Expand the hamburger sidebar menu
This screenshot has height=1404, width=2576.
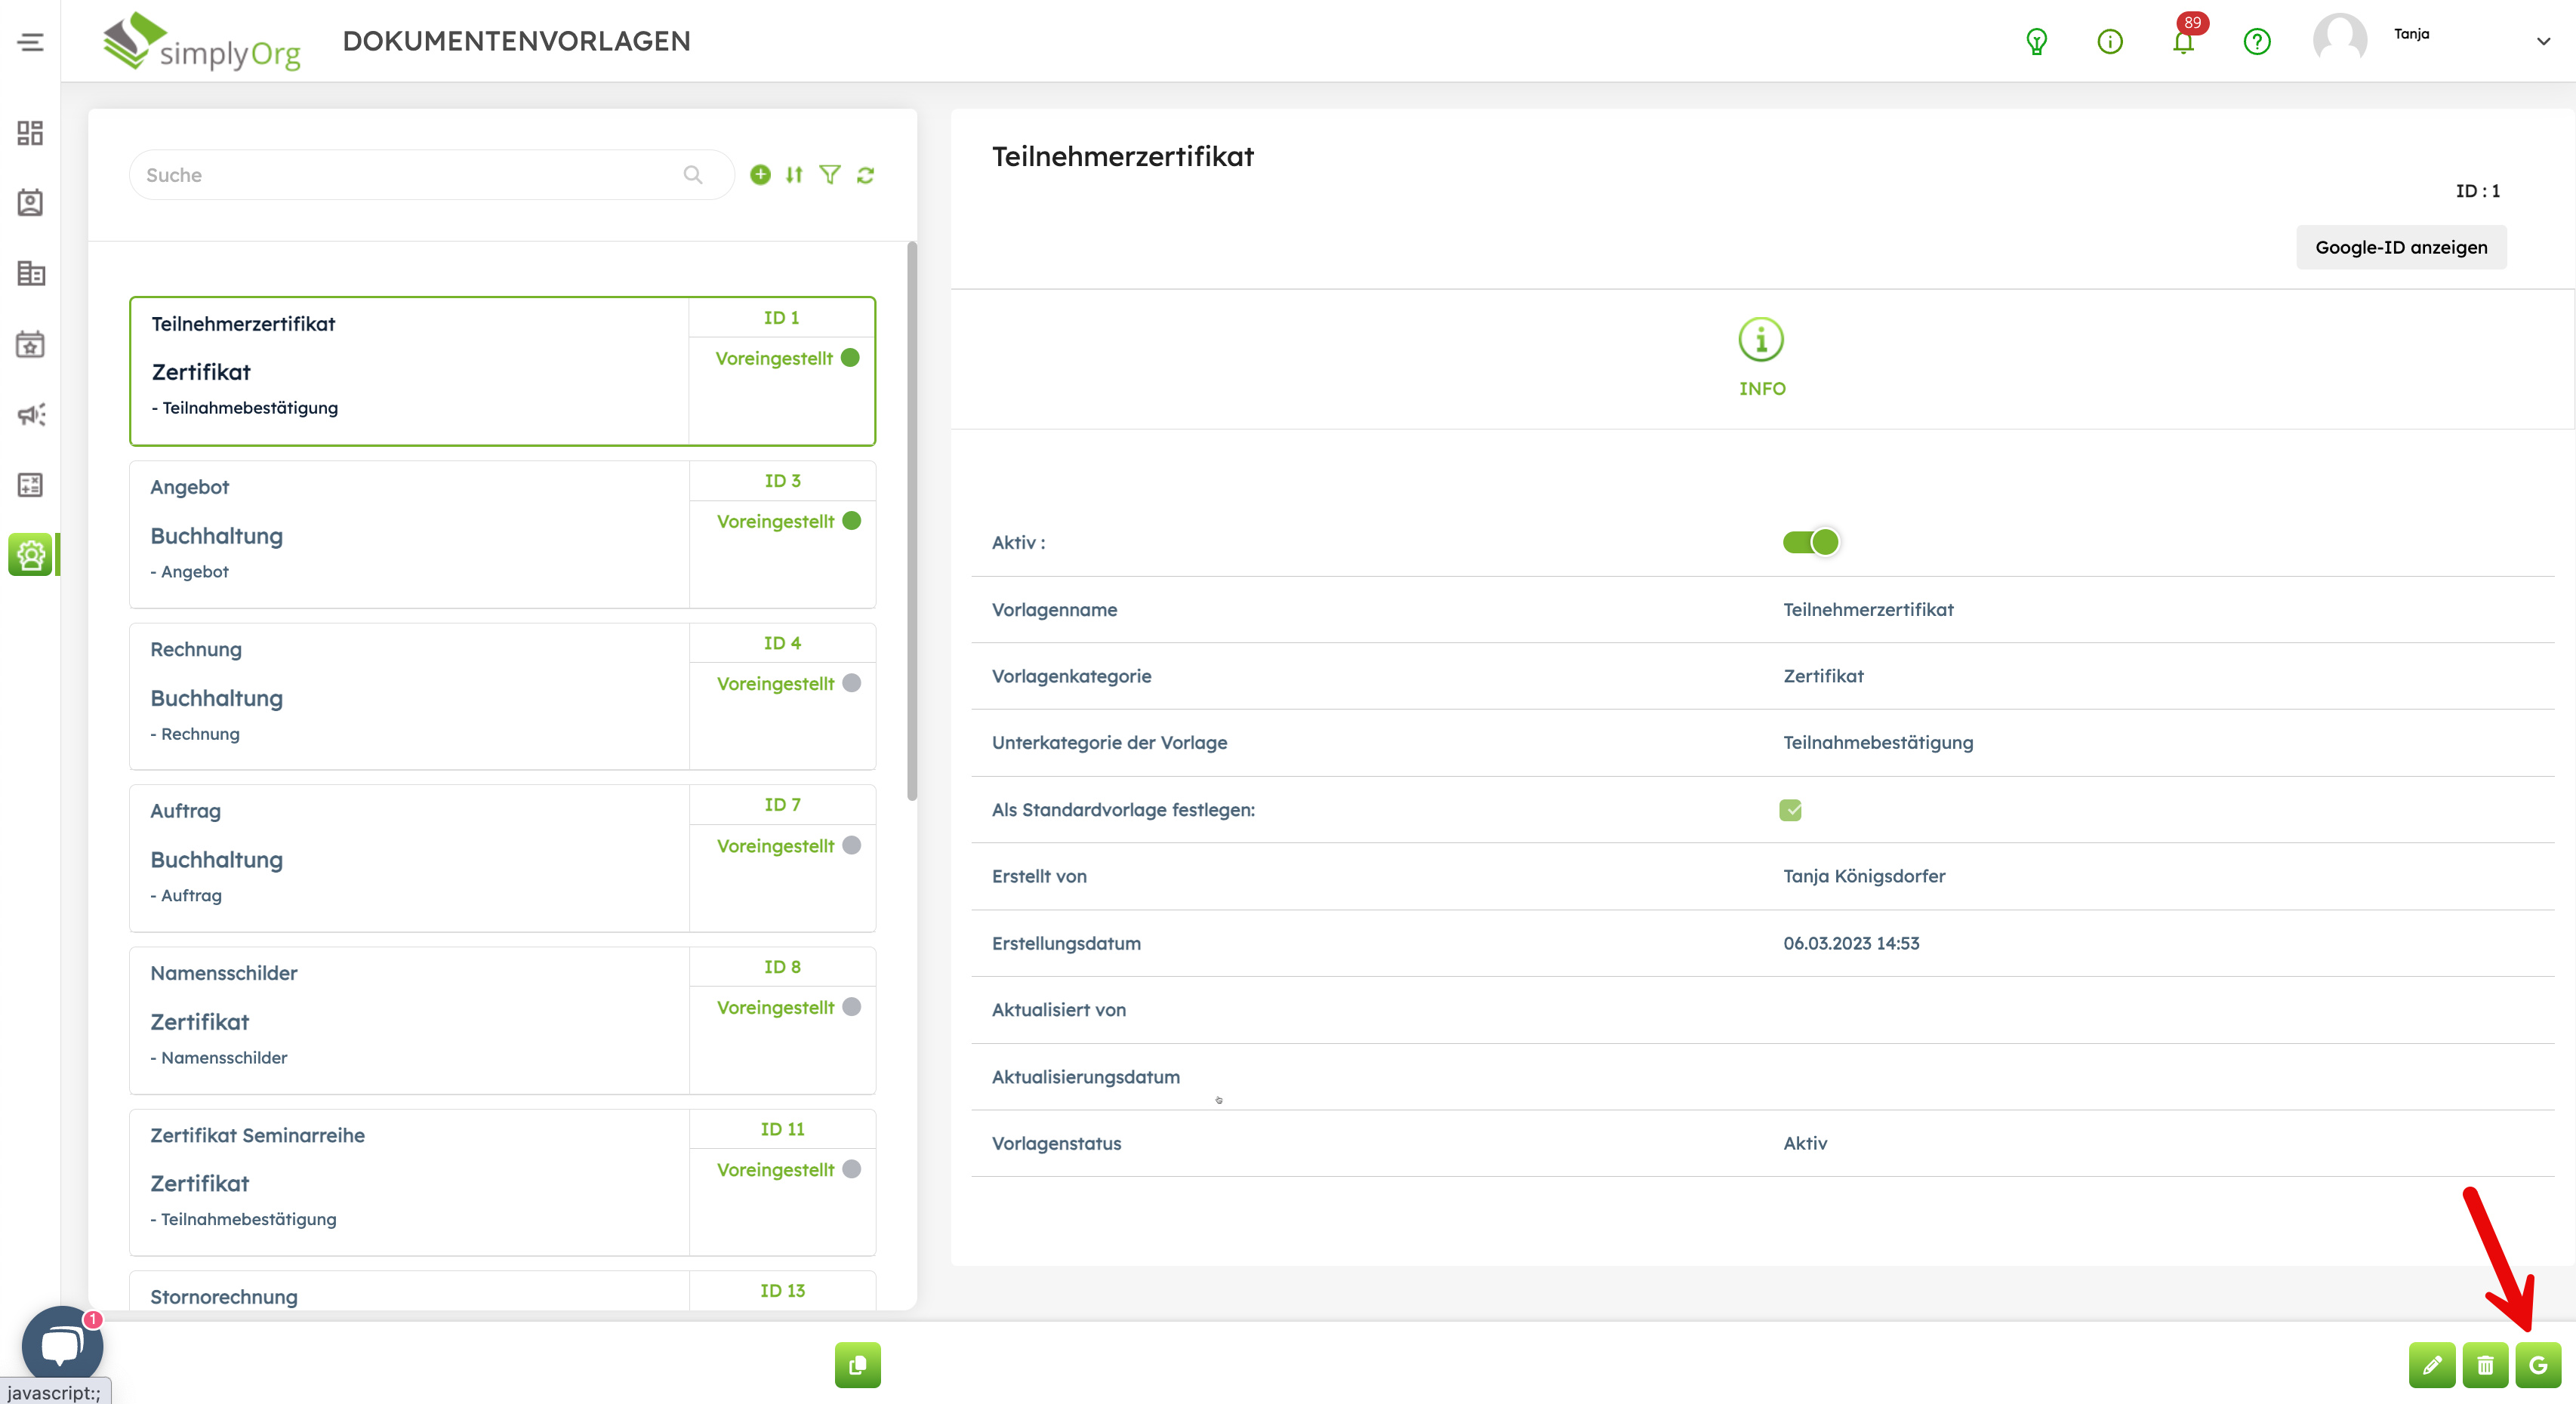tap(31, 42)
